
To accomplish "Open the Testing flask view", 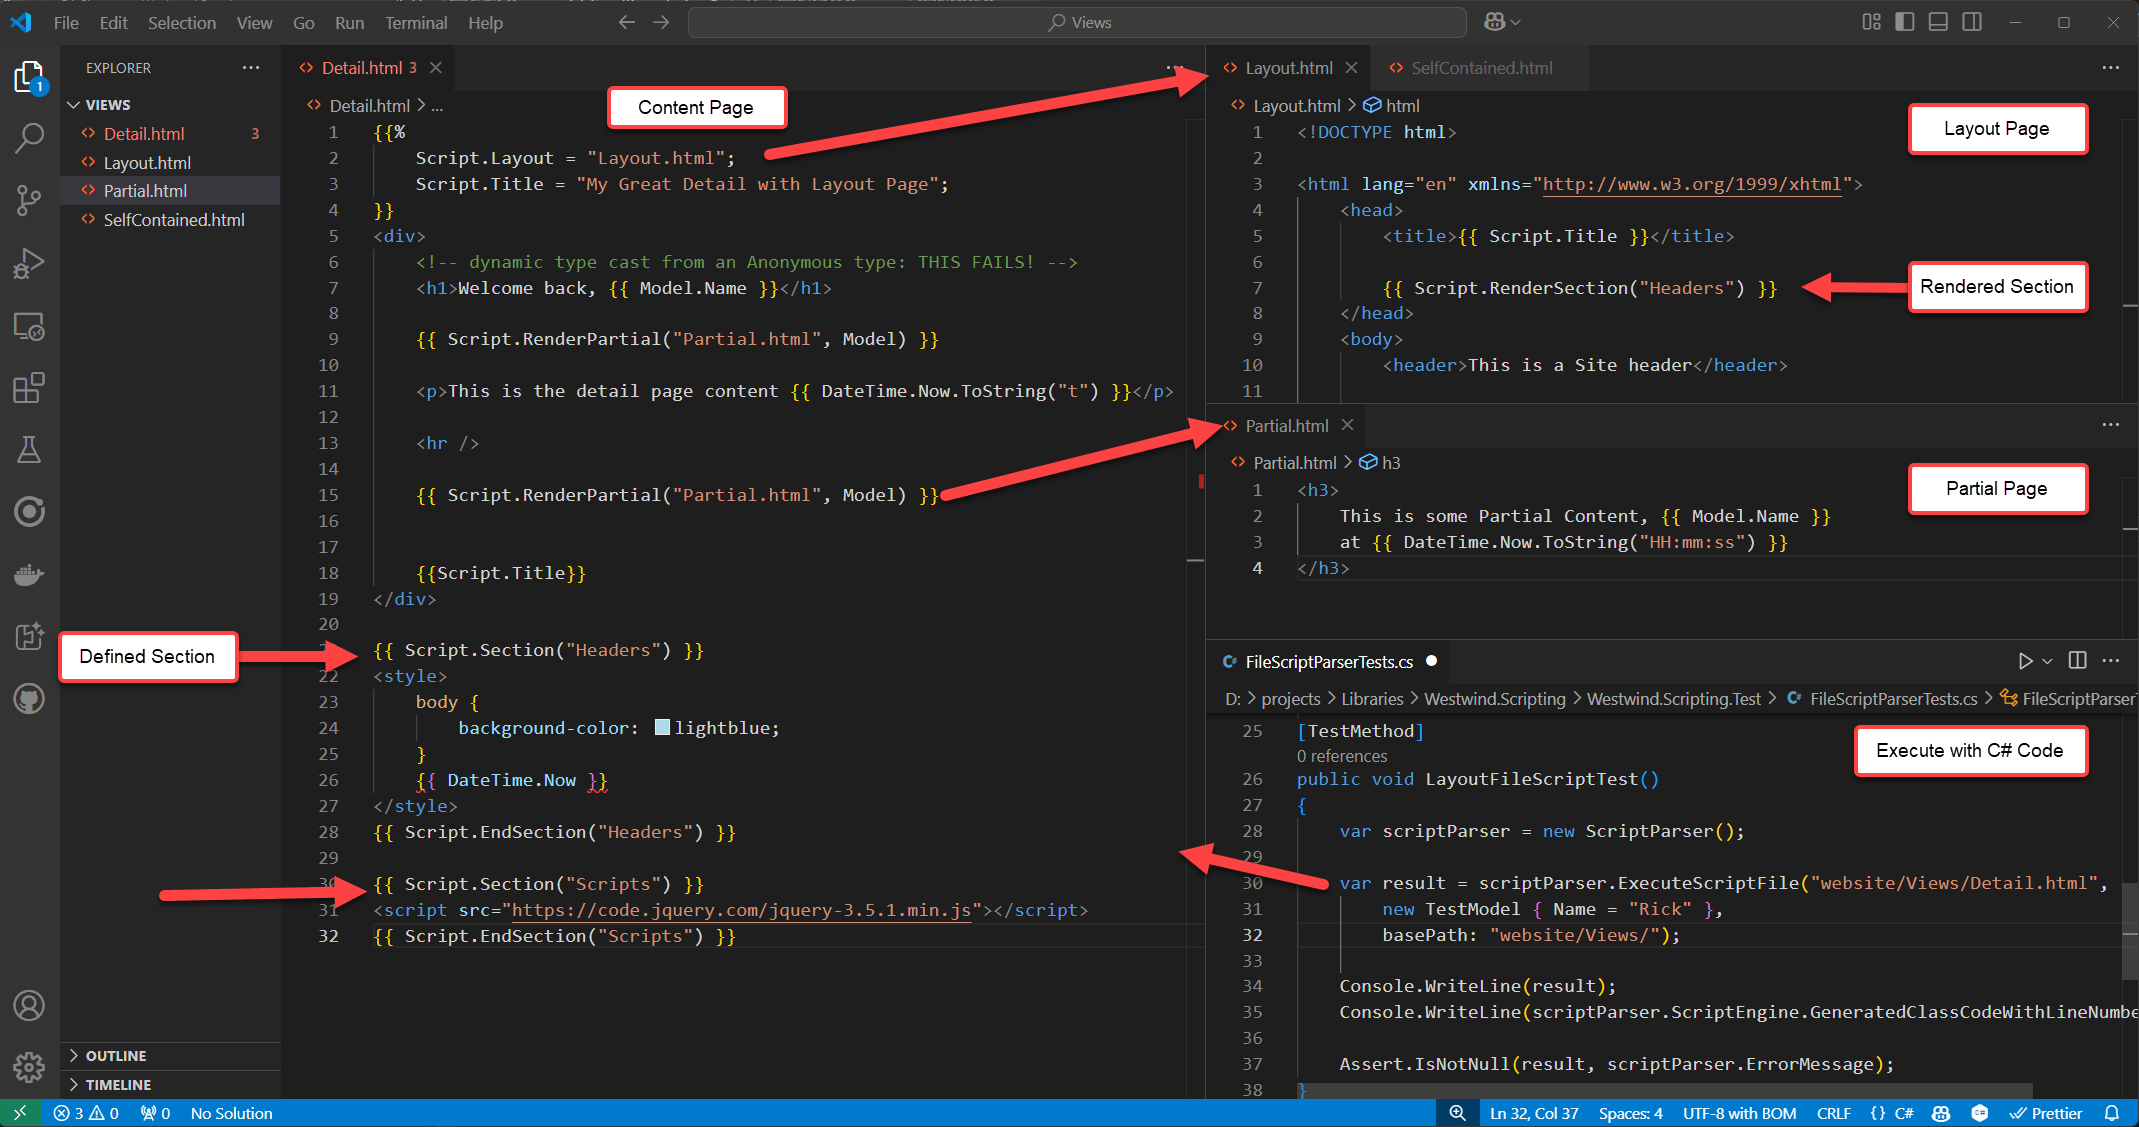I will coord(29,450).
